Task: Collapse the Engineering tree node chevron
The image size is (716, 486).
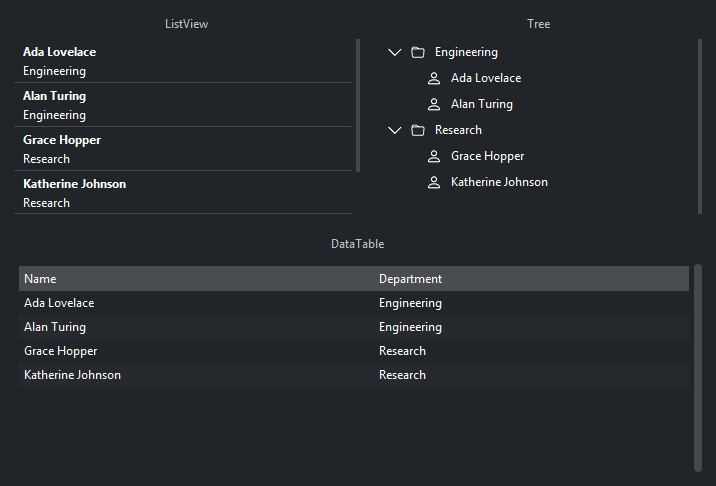Action: [395, 52]
